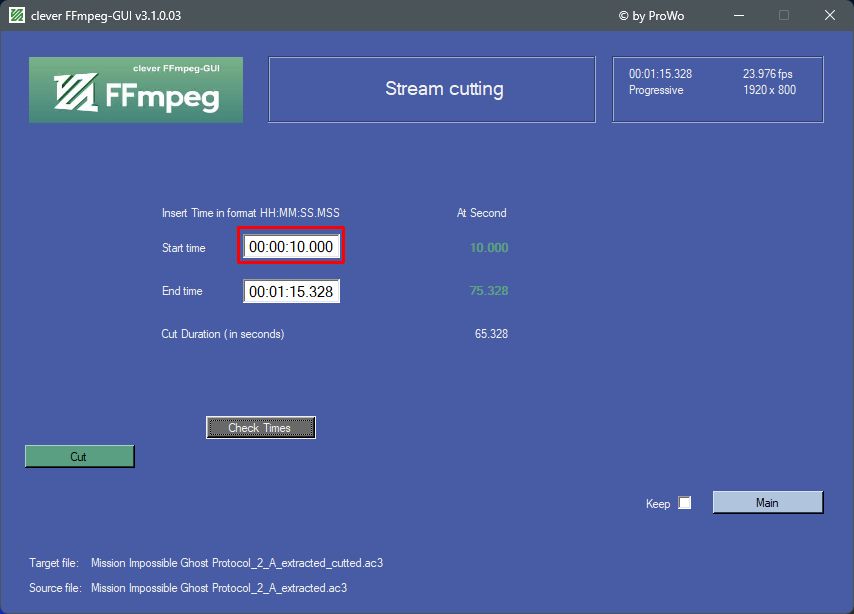Click the 1920 x 800 resolution text

769,90
